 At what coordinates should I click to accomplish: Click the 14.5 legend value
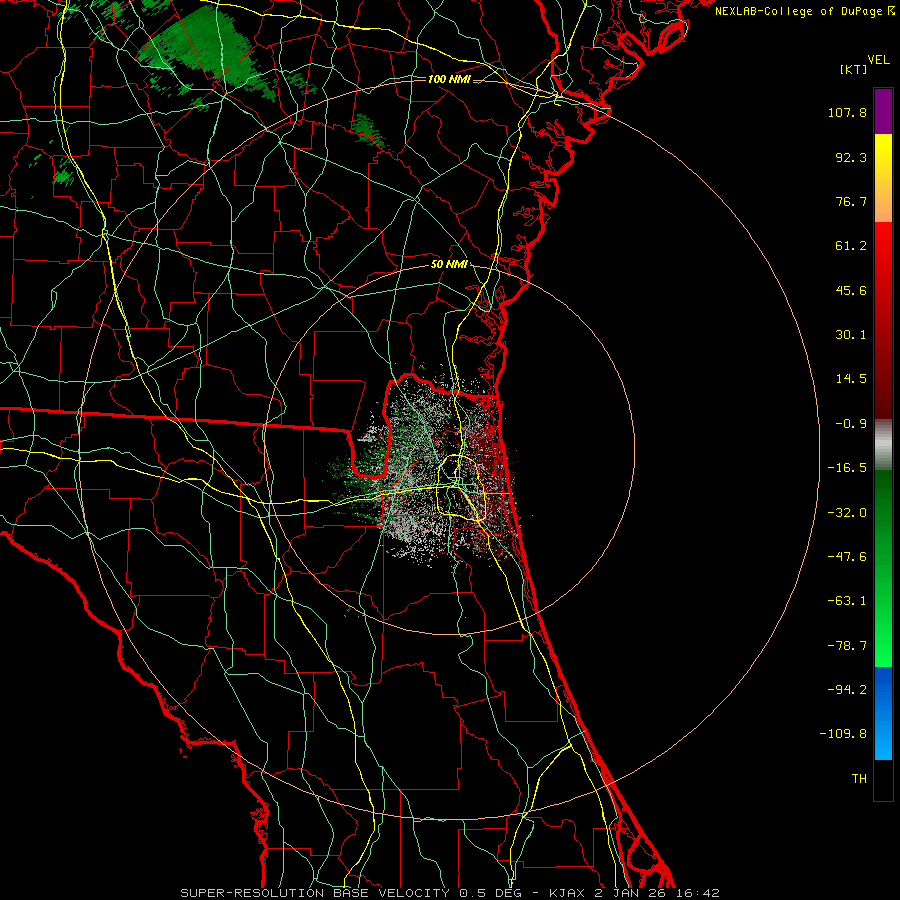(851, 379)
